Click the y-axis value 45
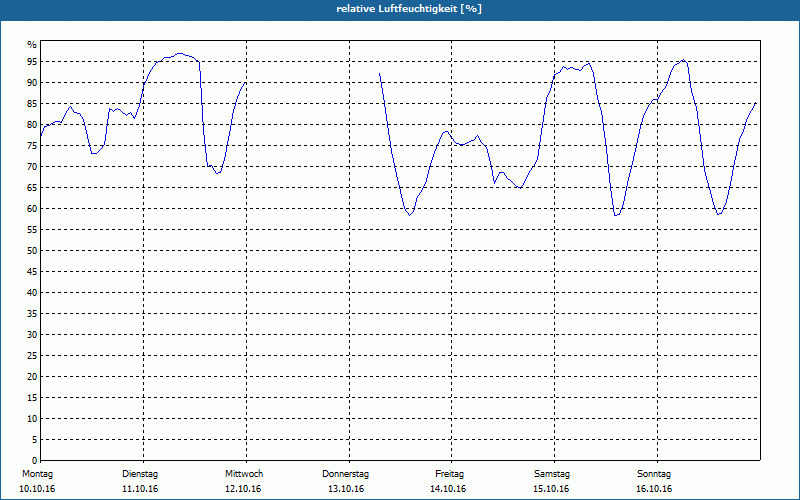Screen dimensions: 800x500 tap(32, 271)
